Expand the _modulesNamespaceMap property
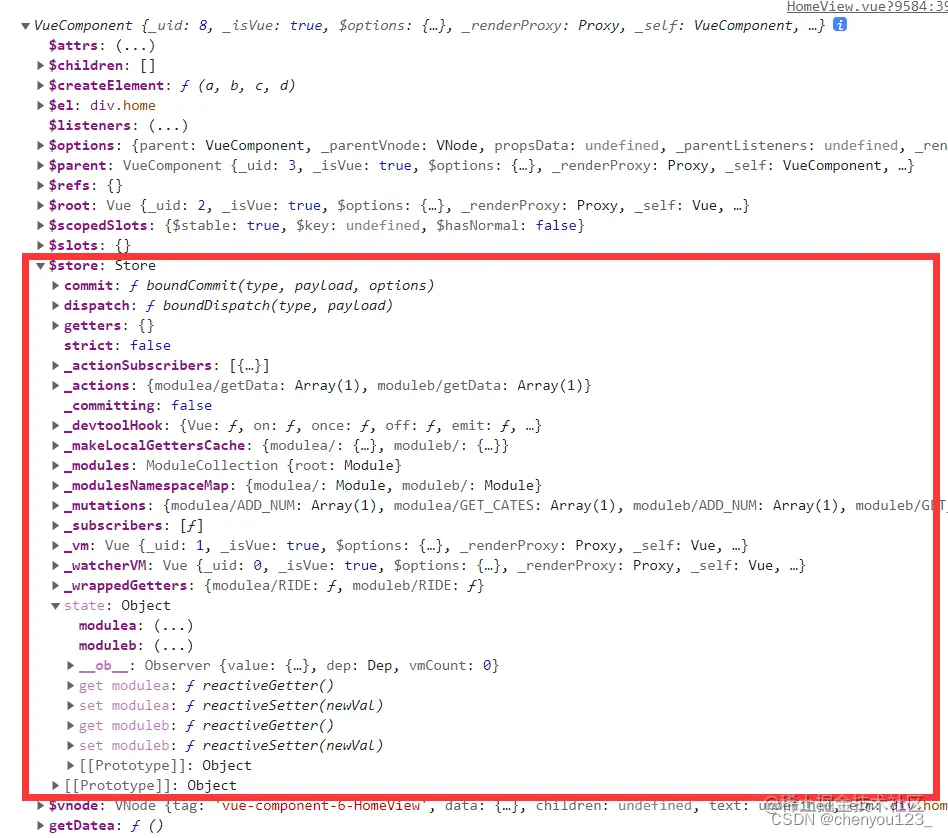The height and width of the screenshot is (838, 948). point(56,486)
